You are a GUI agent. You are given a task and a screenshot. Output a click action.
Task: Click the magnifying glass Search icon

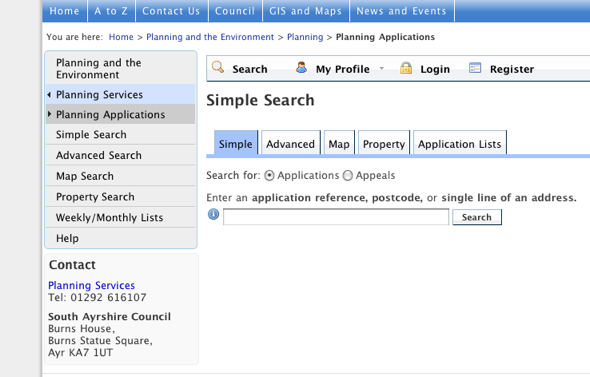pyautogui.click(x=217, y=67)
